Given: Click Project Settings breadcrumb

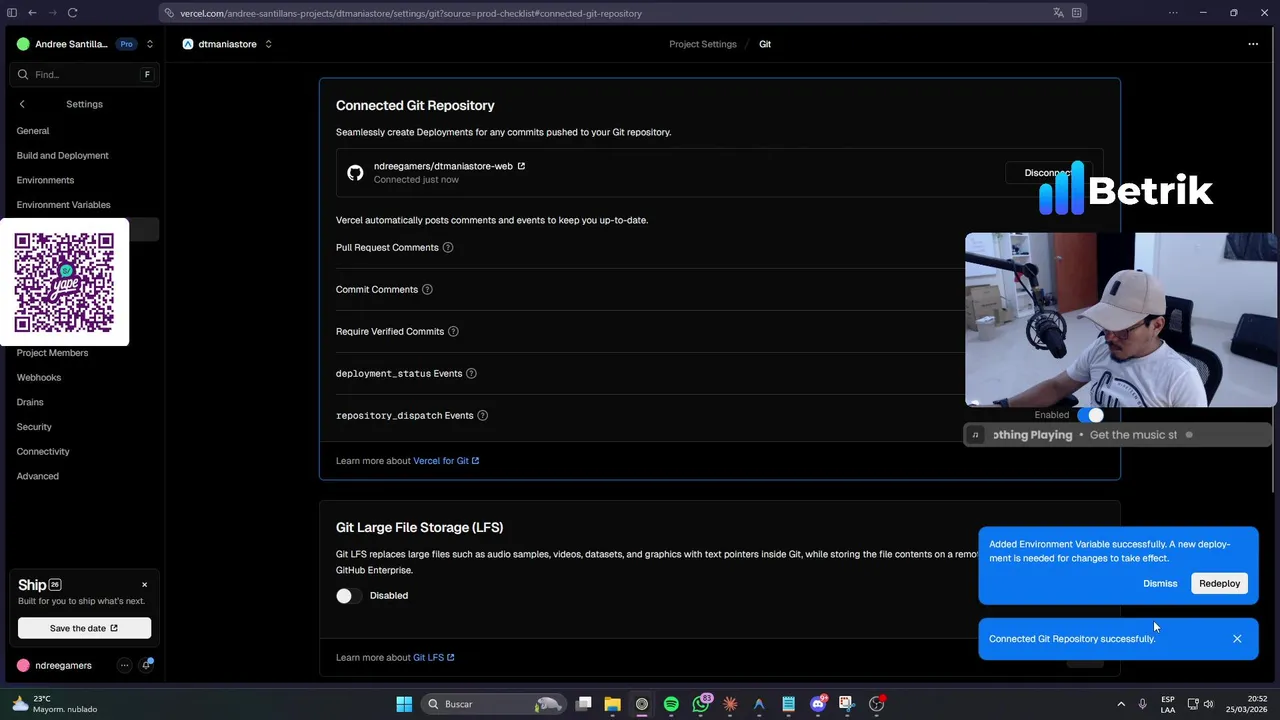Looking at the screenshot, I should [703, 44].
